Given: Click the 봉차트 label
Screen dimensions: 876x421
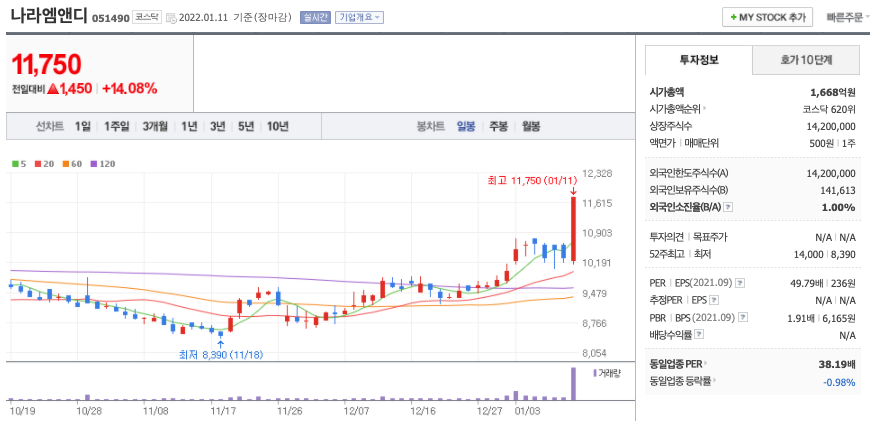Looking at the screenshot, I should 431,126.
